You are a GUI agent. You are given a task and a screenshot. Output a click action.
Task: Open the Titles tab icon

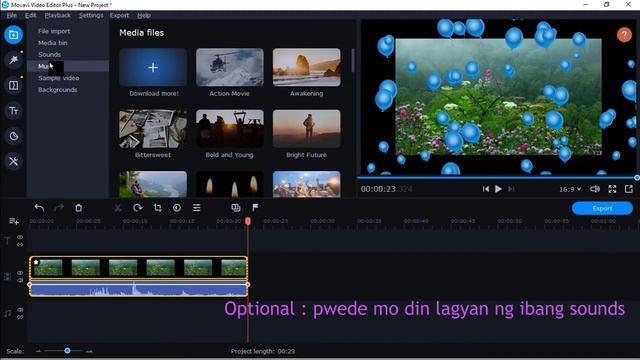(x=13, y=111)
